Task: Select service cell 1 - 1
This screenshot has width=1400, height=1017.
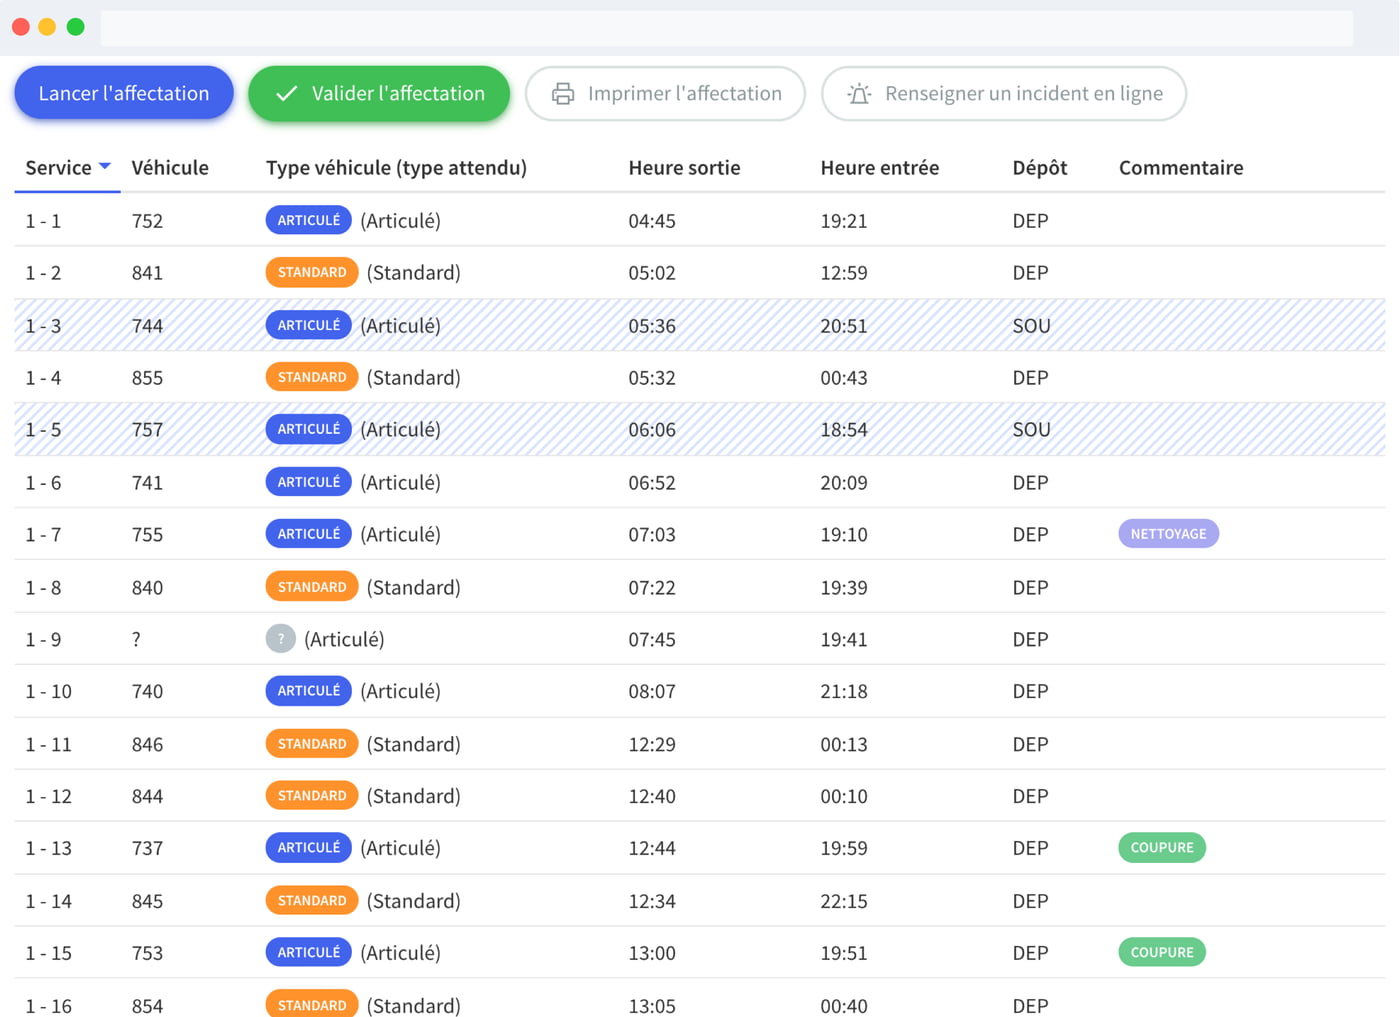Action: click(43, 221)
